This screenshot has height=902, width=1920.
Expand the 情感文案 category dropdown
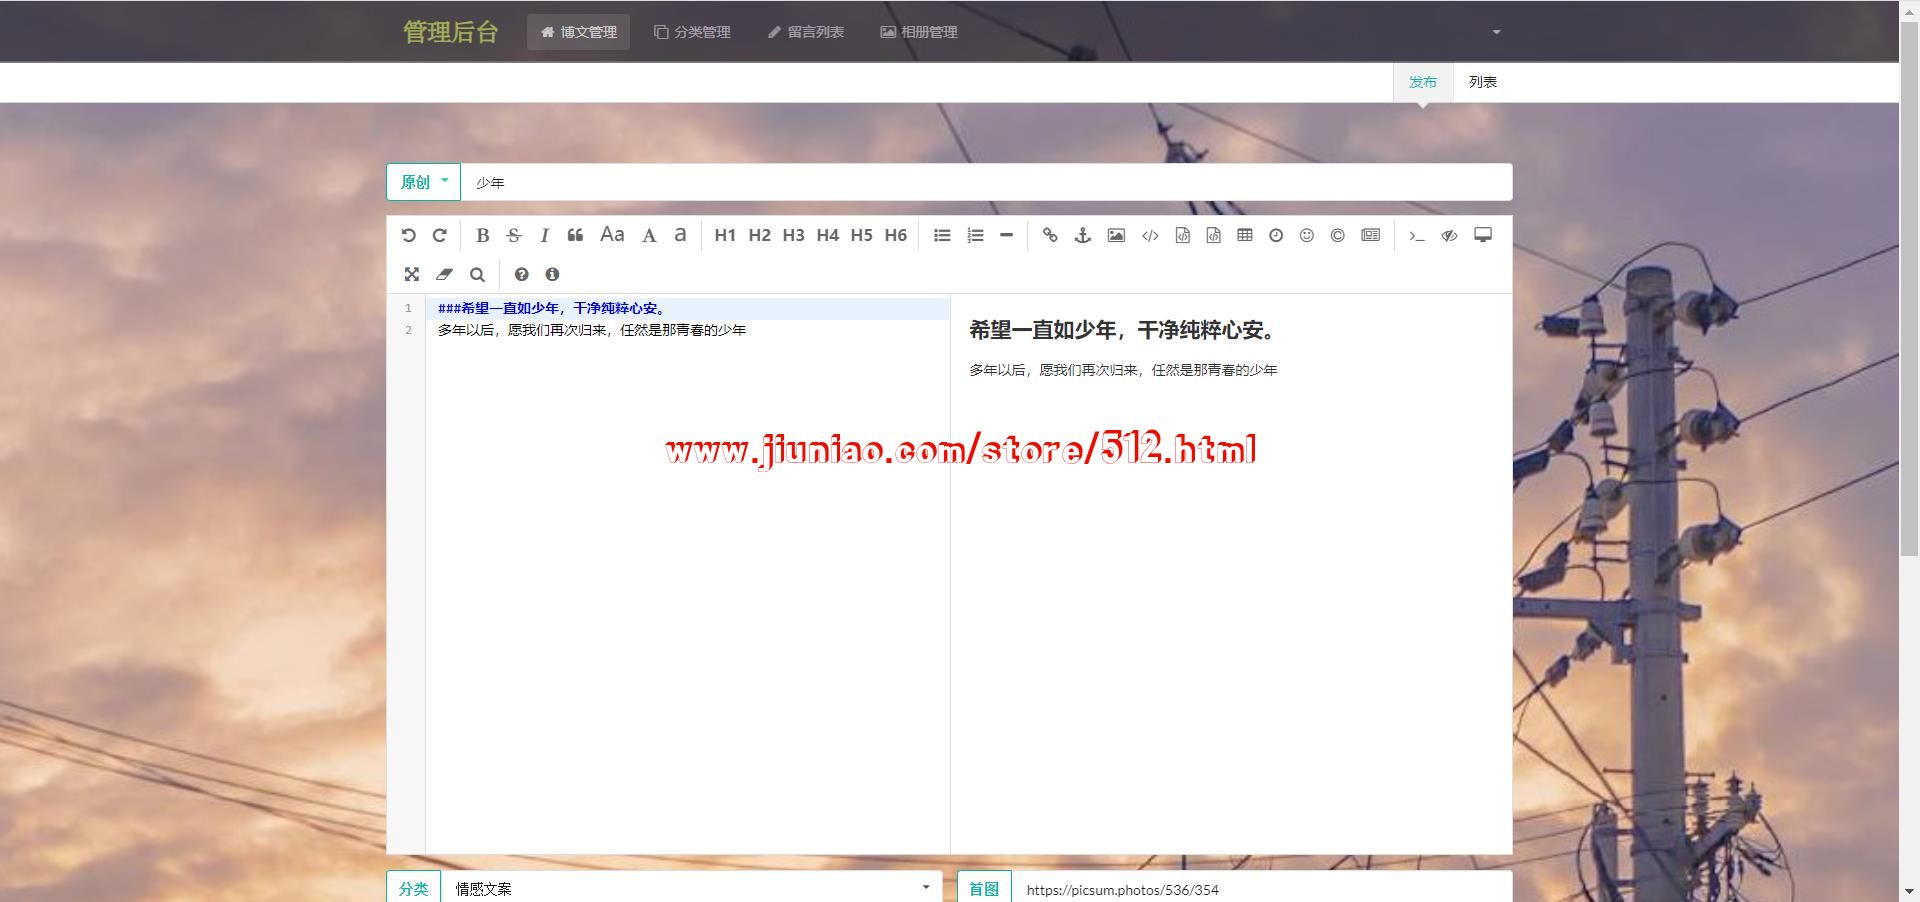[x=690, y=888]
